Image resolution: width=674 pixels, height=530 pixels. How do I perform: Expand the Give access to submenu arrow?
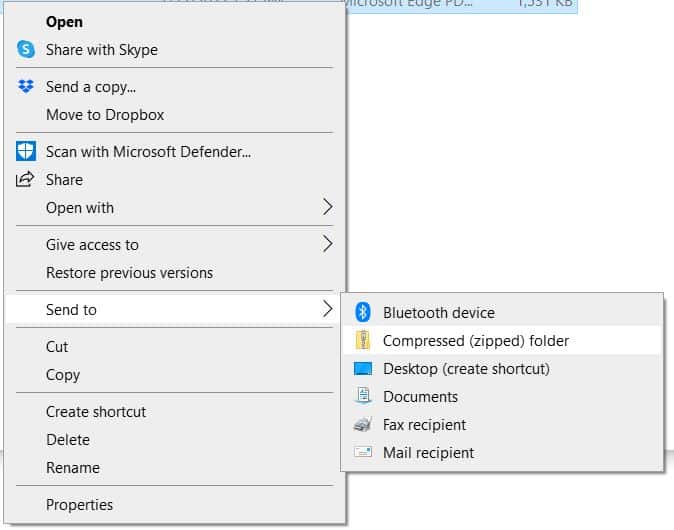(x=328, y=244)
